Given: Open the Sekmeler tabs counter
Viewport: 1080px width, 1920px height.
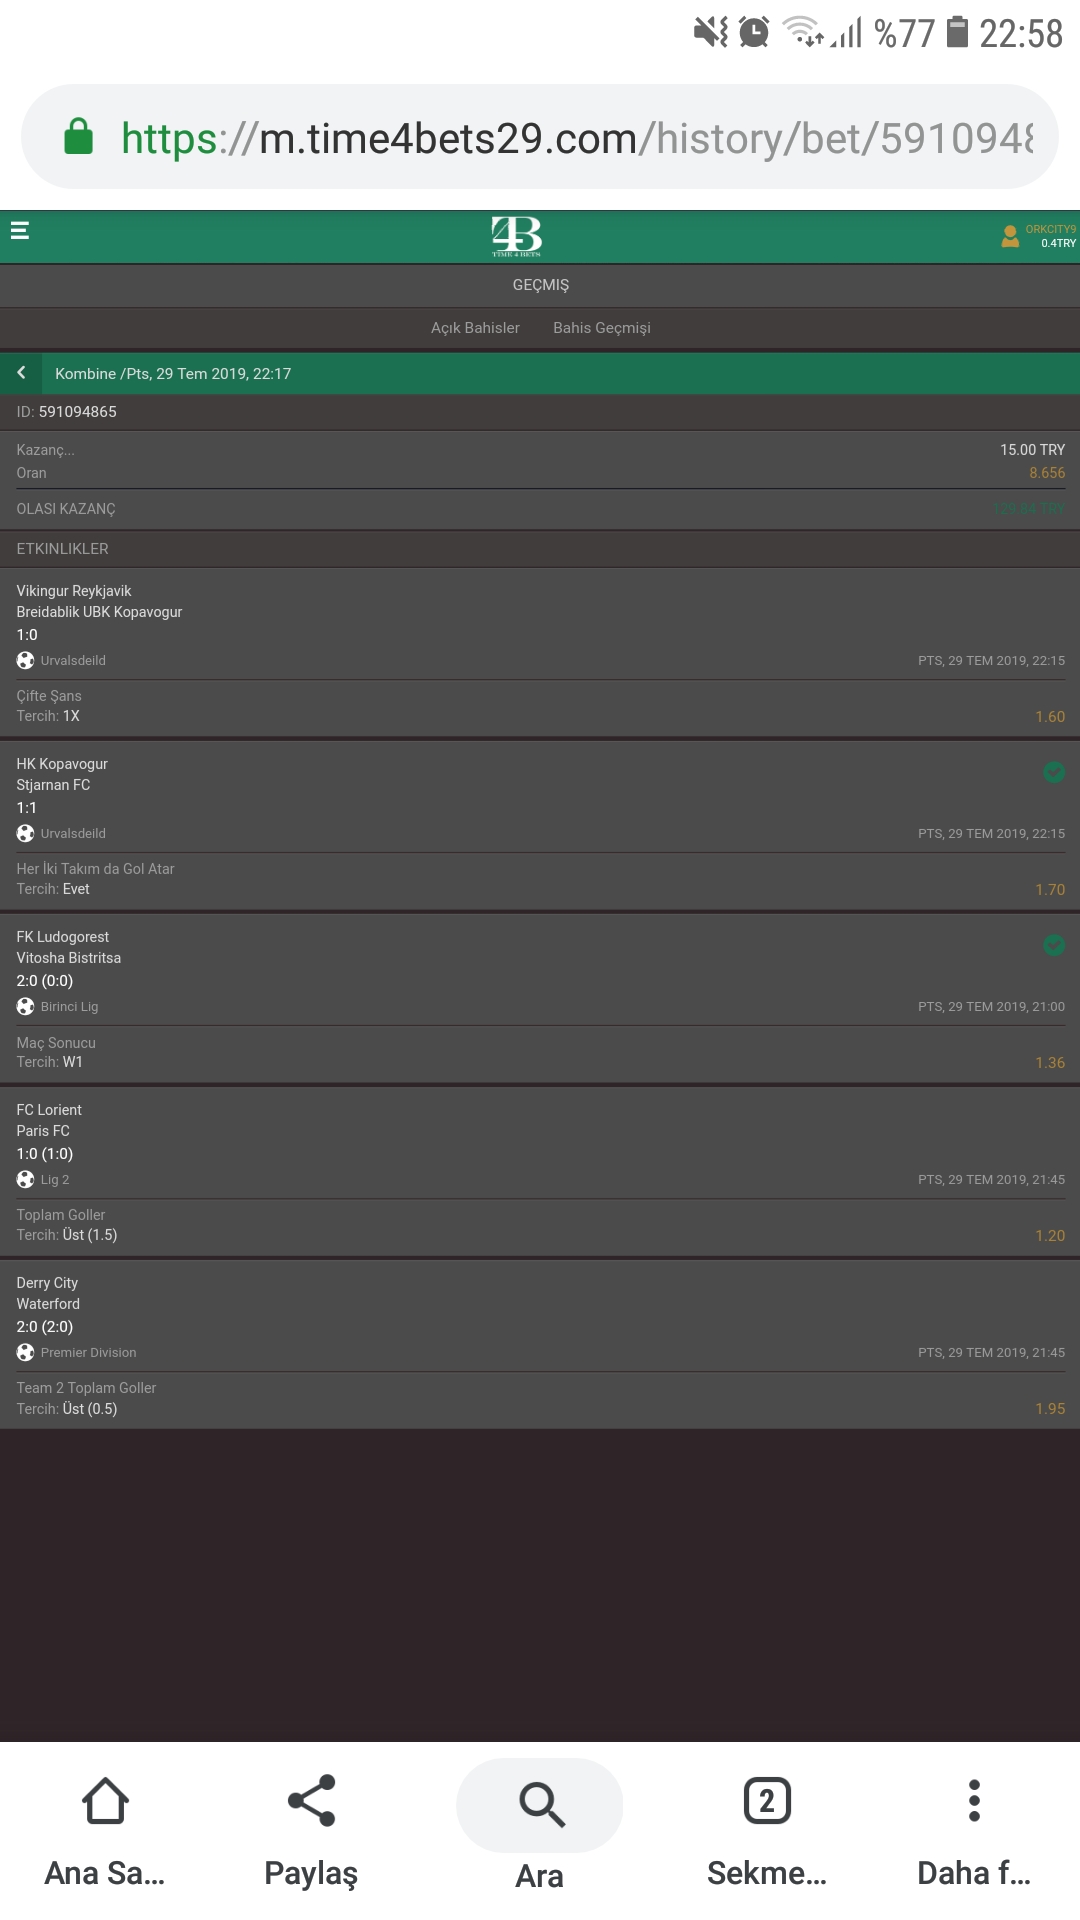Looking at the screenshot, I should coord(767,1801).
